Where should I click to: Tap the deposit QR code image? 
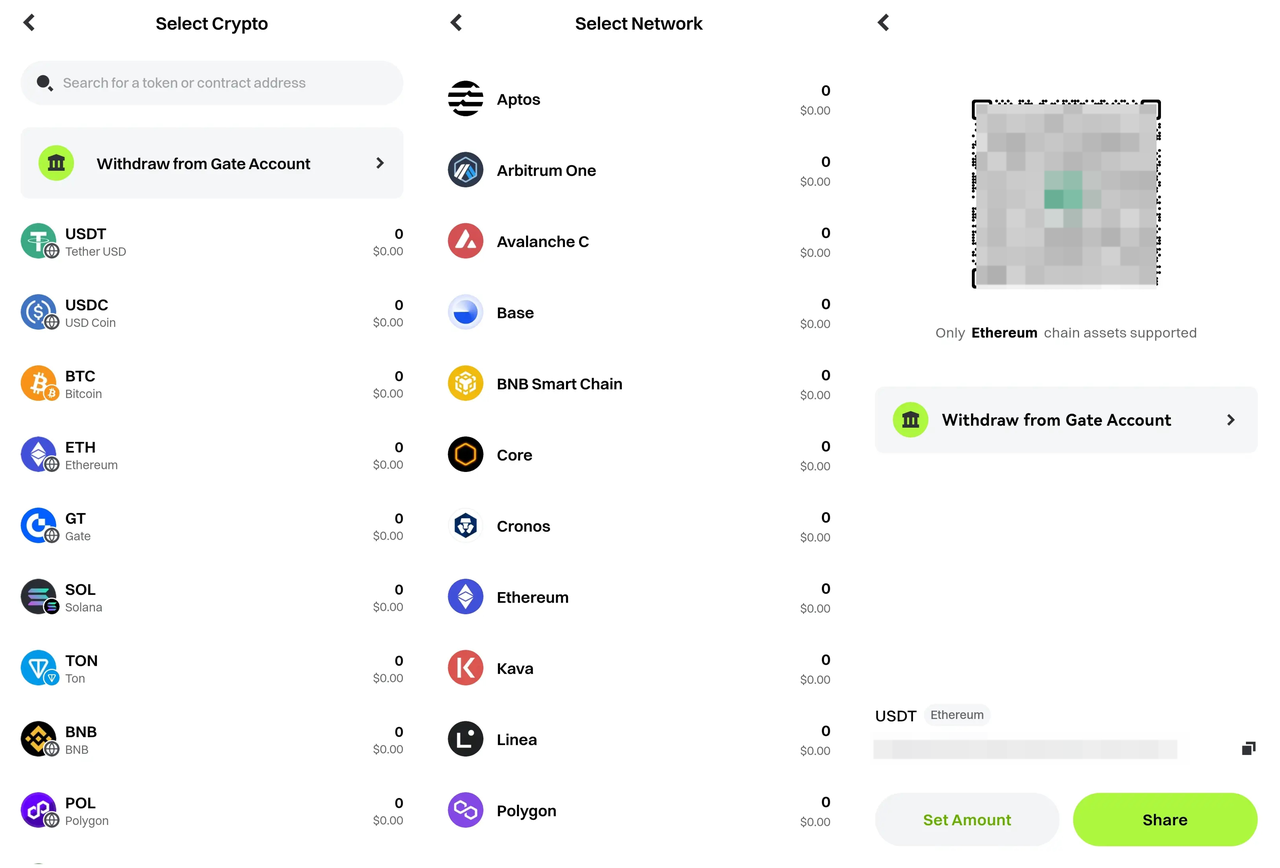coord(1066,193)
